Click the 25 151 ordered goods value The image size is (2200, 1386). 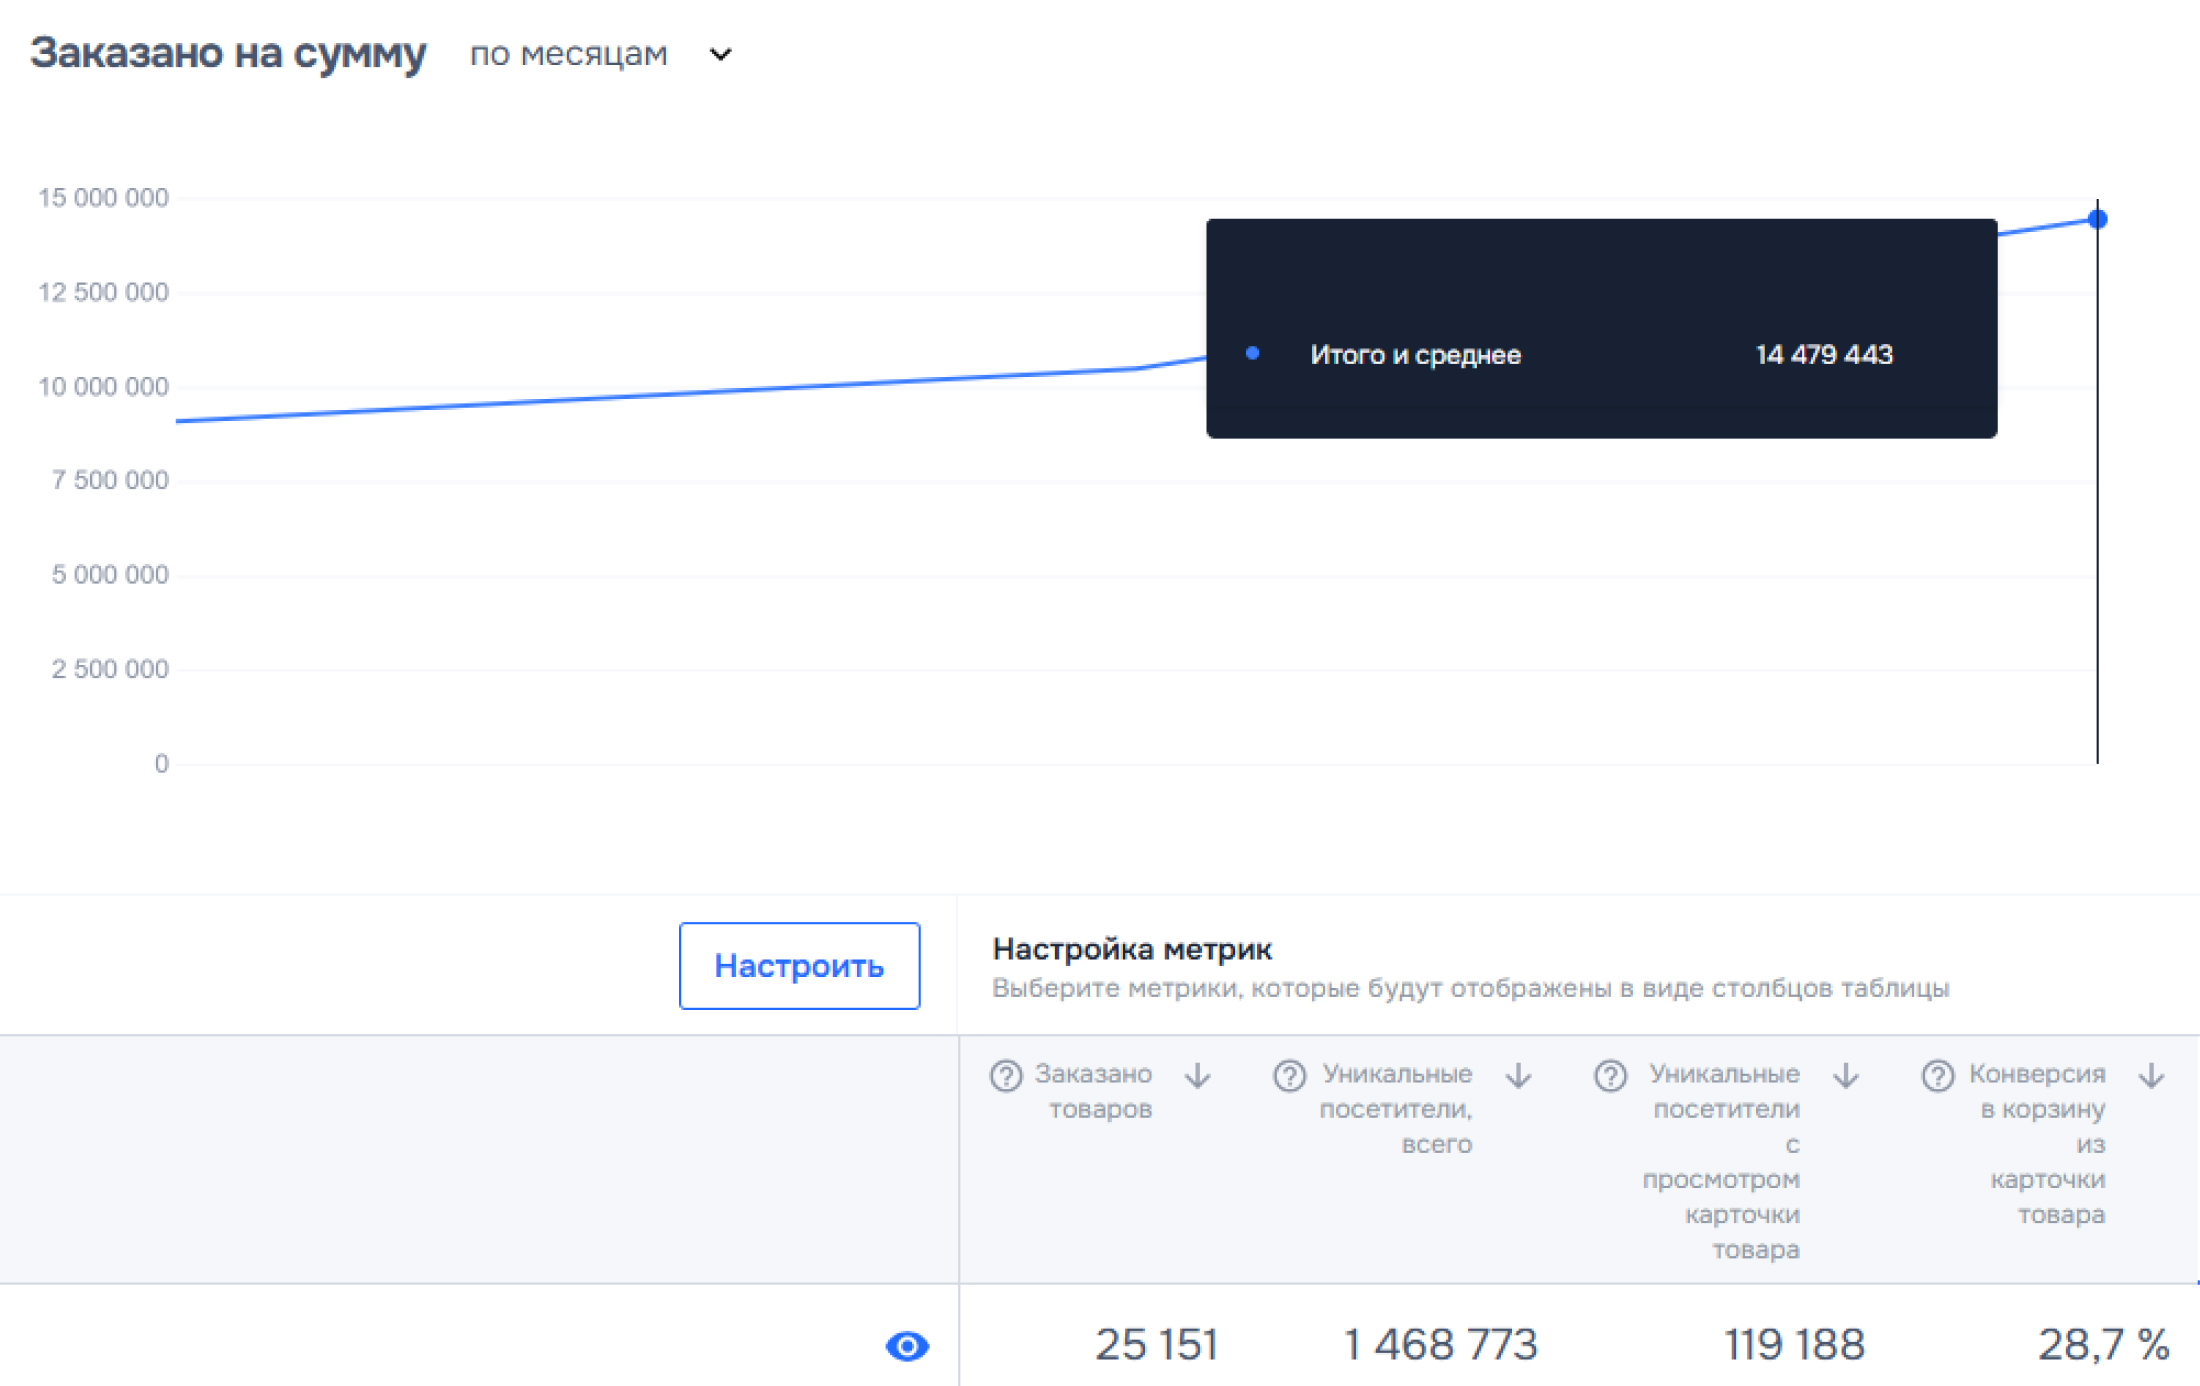click(1156, 1345)
